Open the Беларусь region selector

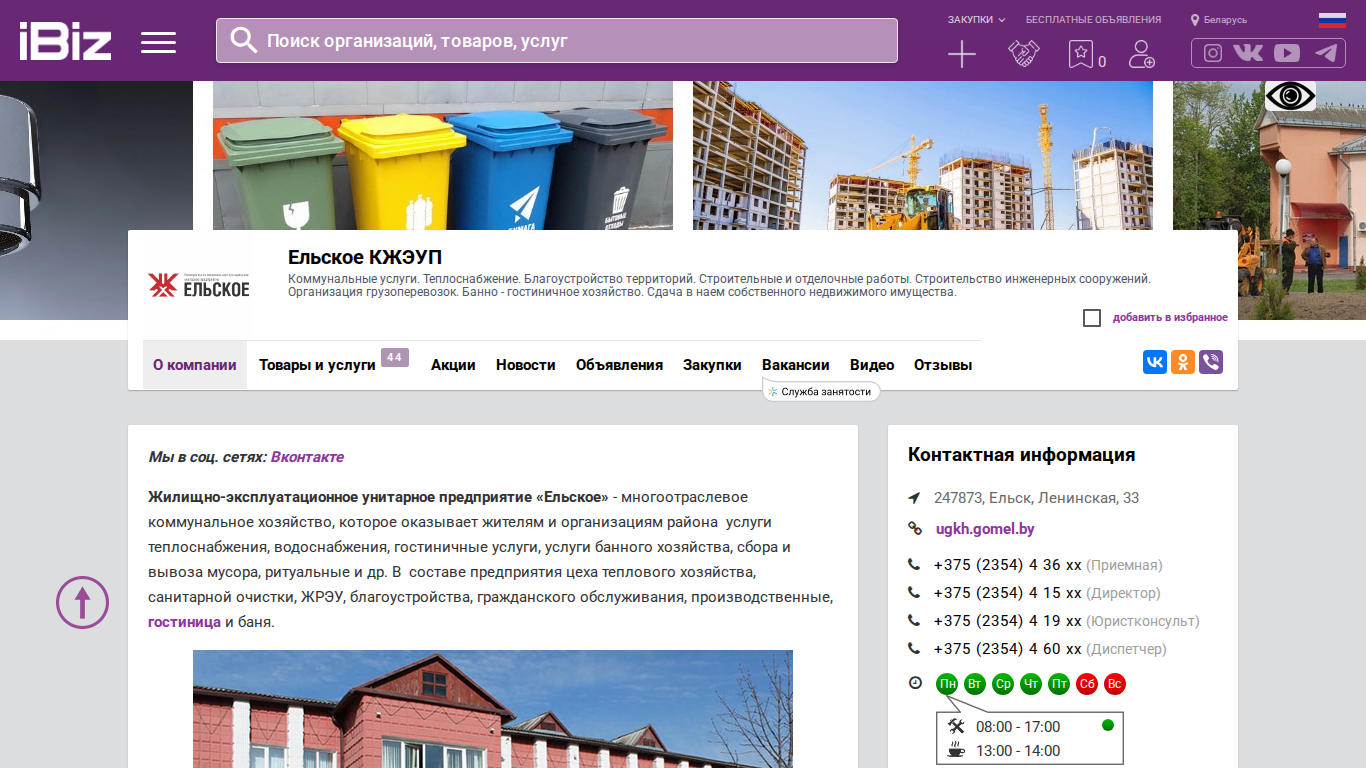click(1225, 20)
